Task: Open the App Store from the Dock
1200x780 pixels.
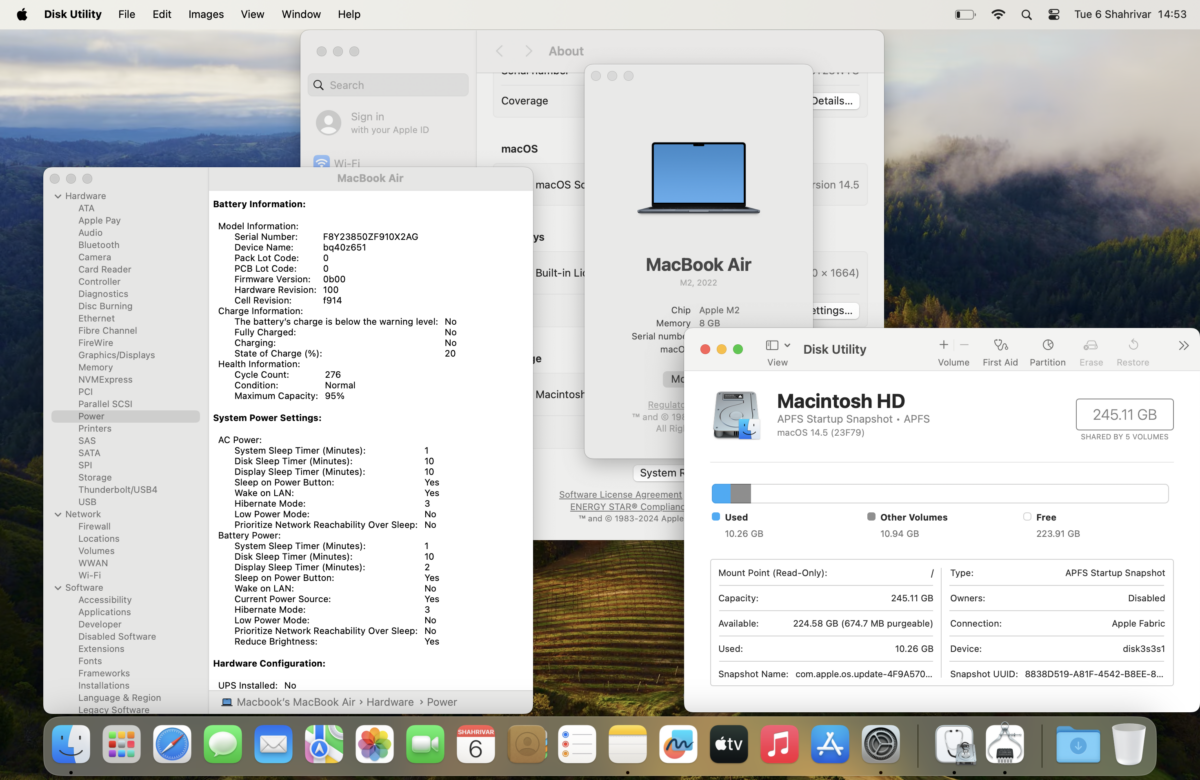Action: (830, 744)
